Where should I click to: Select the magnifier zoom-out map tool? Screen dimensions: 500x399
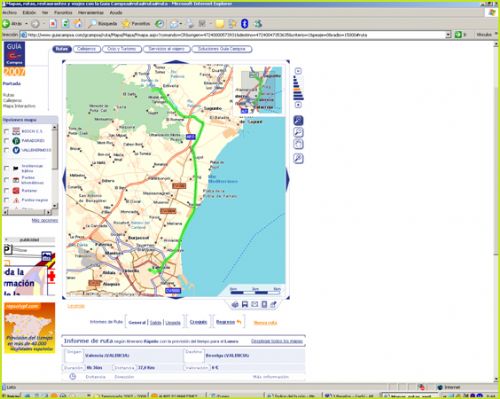click(x=298, y=132)
